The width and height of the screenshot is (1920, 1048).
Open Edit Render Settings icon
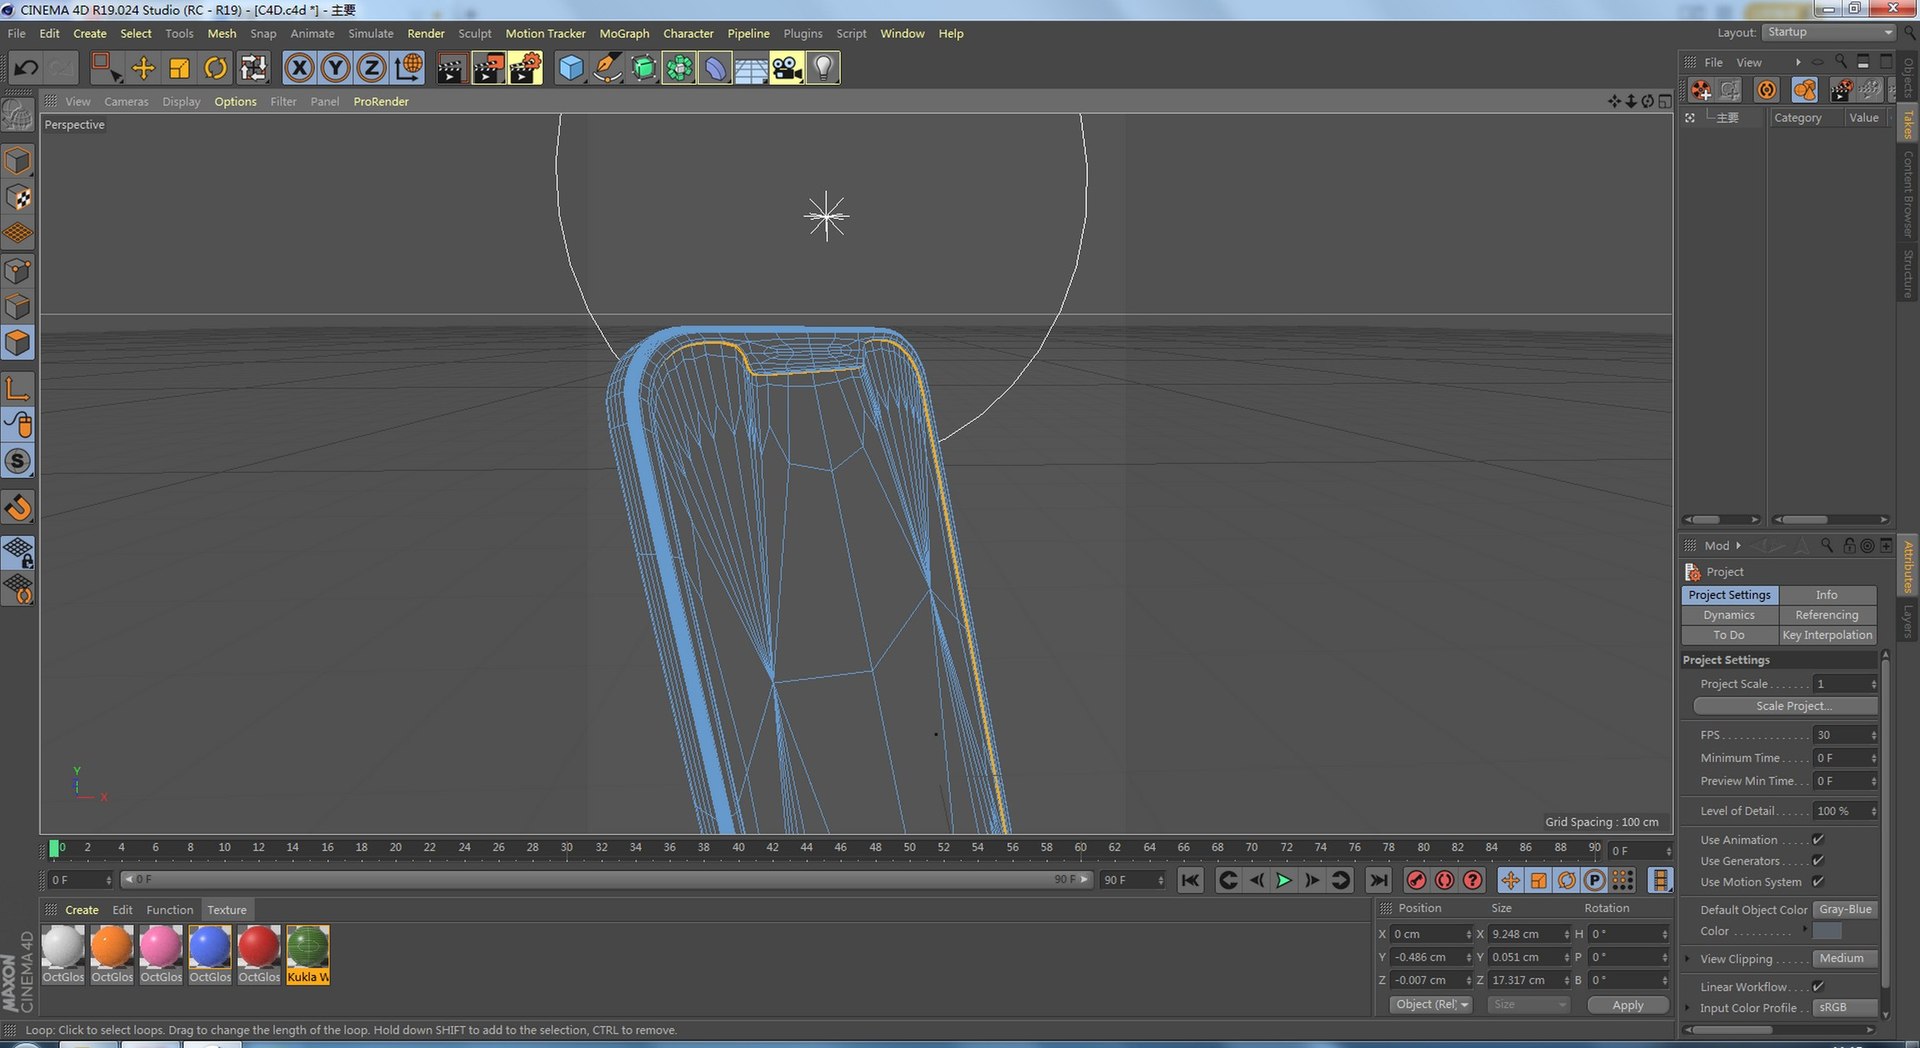coord(525,68)
